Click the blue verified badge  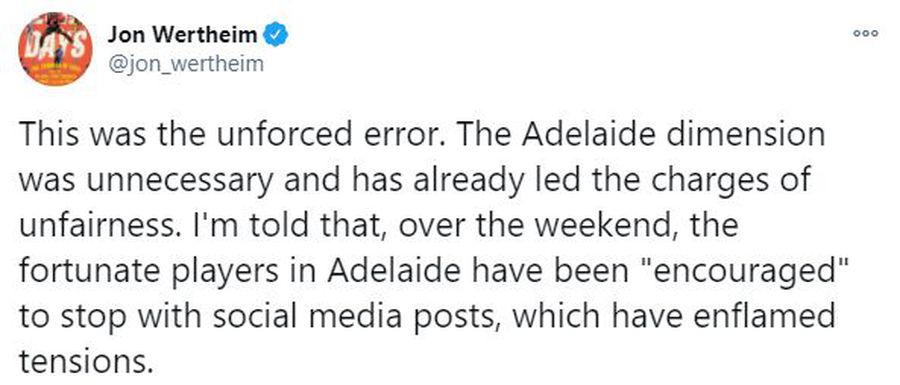[276, 36]
